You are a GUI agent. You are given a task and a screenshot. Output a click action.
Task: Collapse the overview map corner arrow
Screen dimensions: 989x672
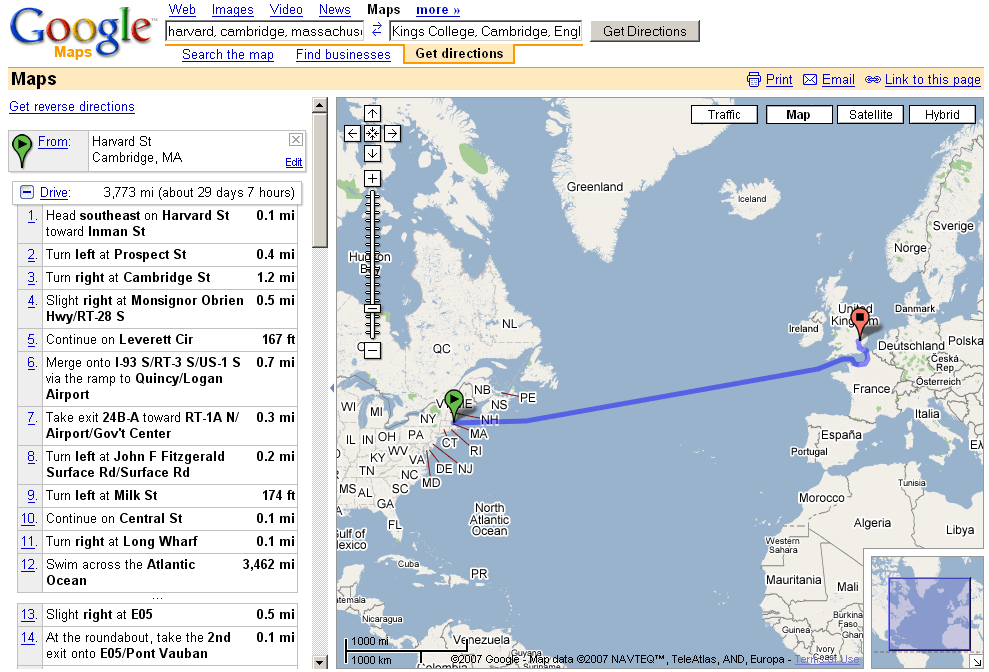tap(976, 661)
